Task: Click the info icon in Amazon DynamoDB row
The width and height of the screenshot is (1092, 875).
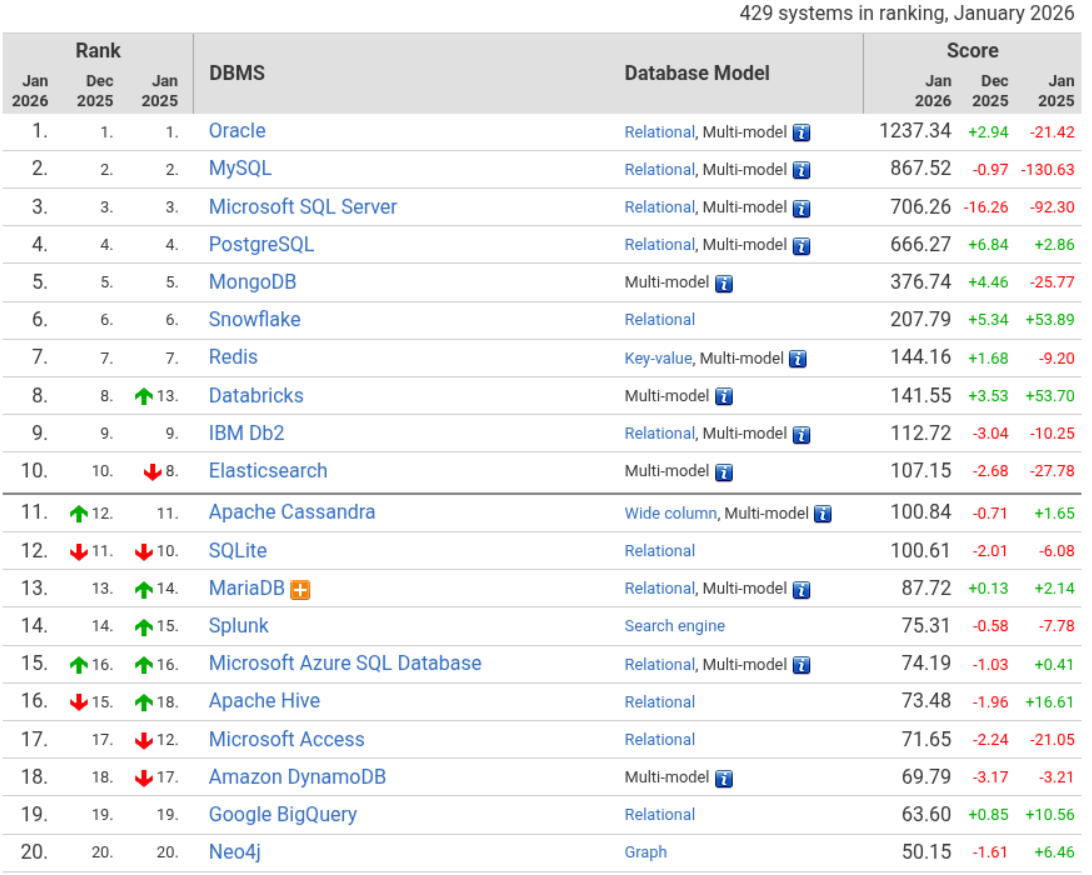Action: click(x=724, y=778)
